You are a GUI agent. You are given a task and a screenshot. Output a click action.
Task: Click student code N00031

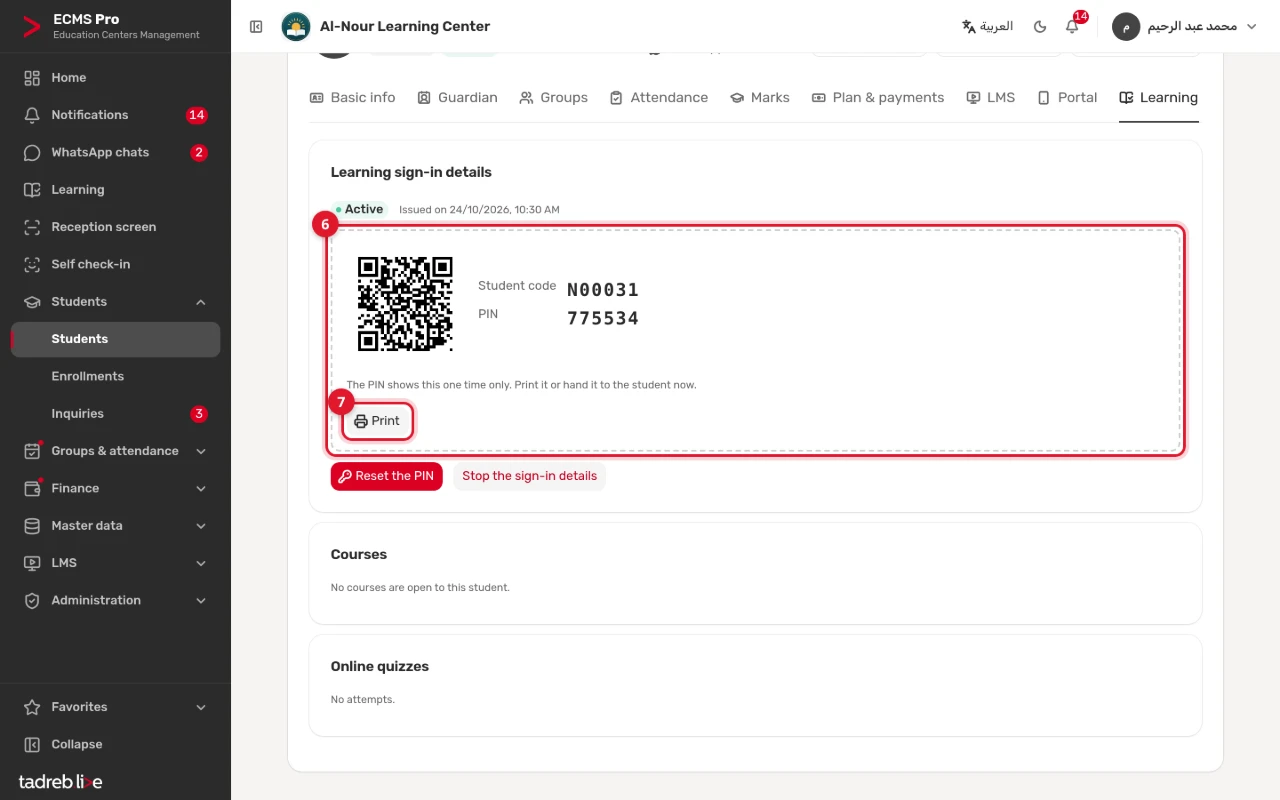tap(603, 290)
